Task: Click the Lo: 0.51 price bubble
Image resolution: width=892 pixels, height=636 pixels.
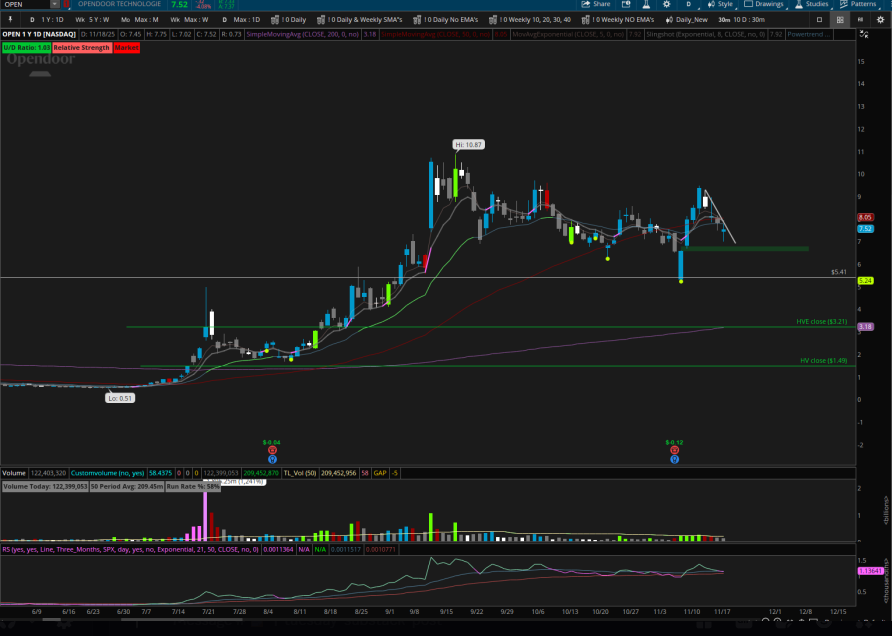Action: click(x=119, y=398)
